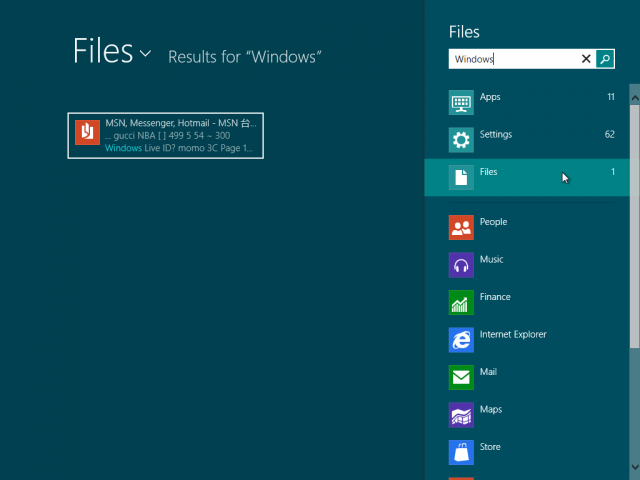The width and height of the screenshot is (640, 480).
Task: Click the Files document icon
Action: click(x=461, y=178)
